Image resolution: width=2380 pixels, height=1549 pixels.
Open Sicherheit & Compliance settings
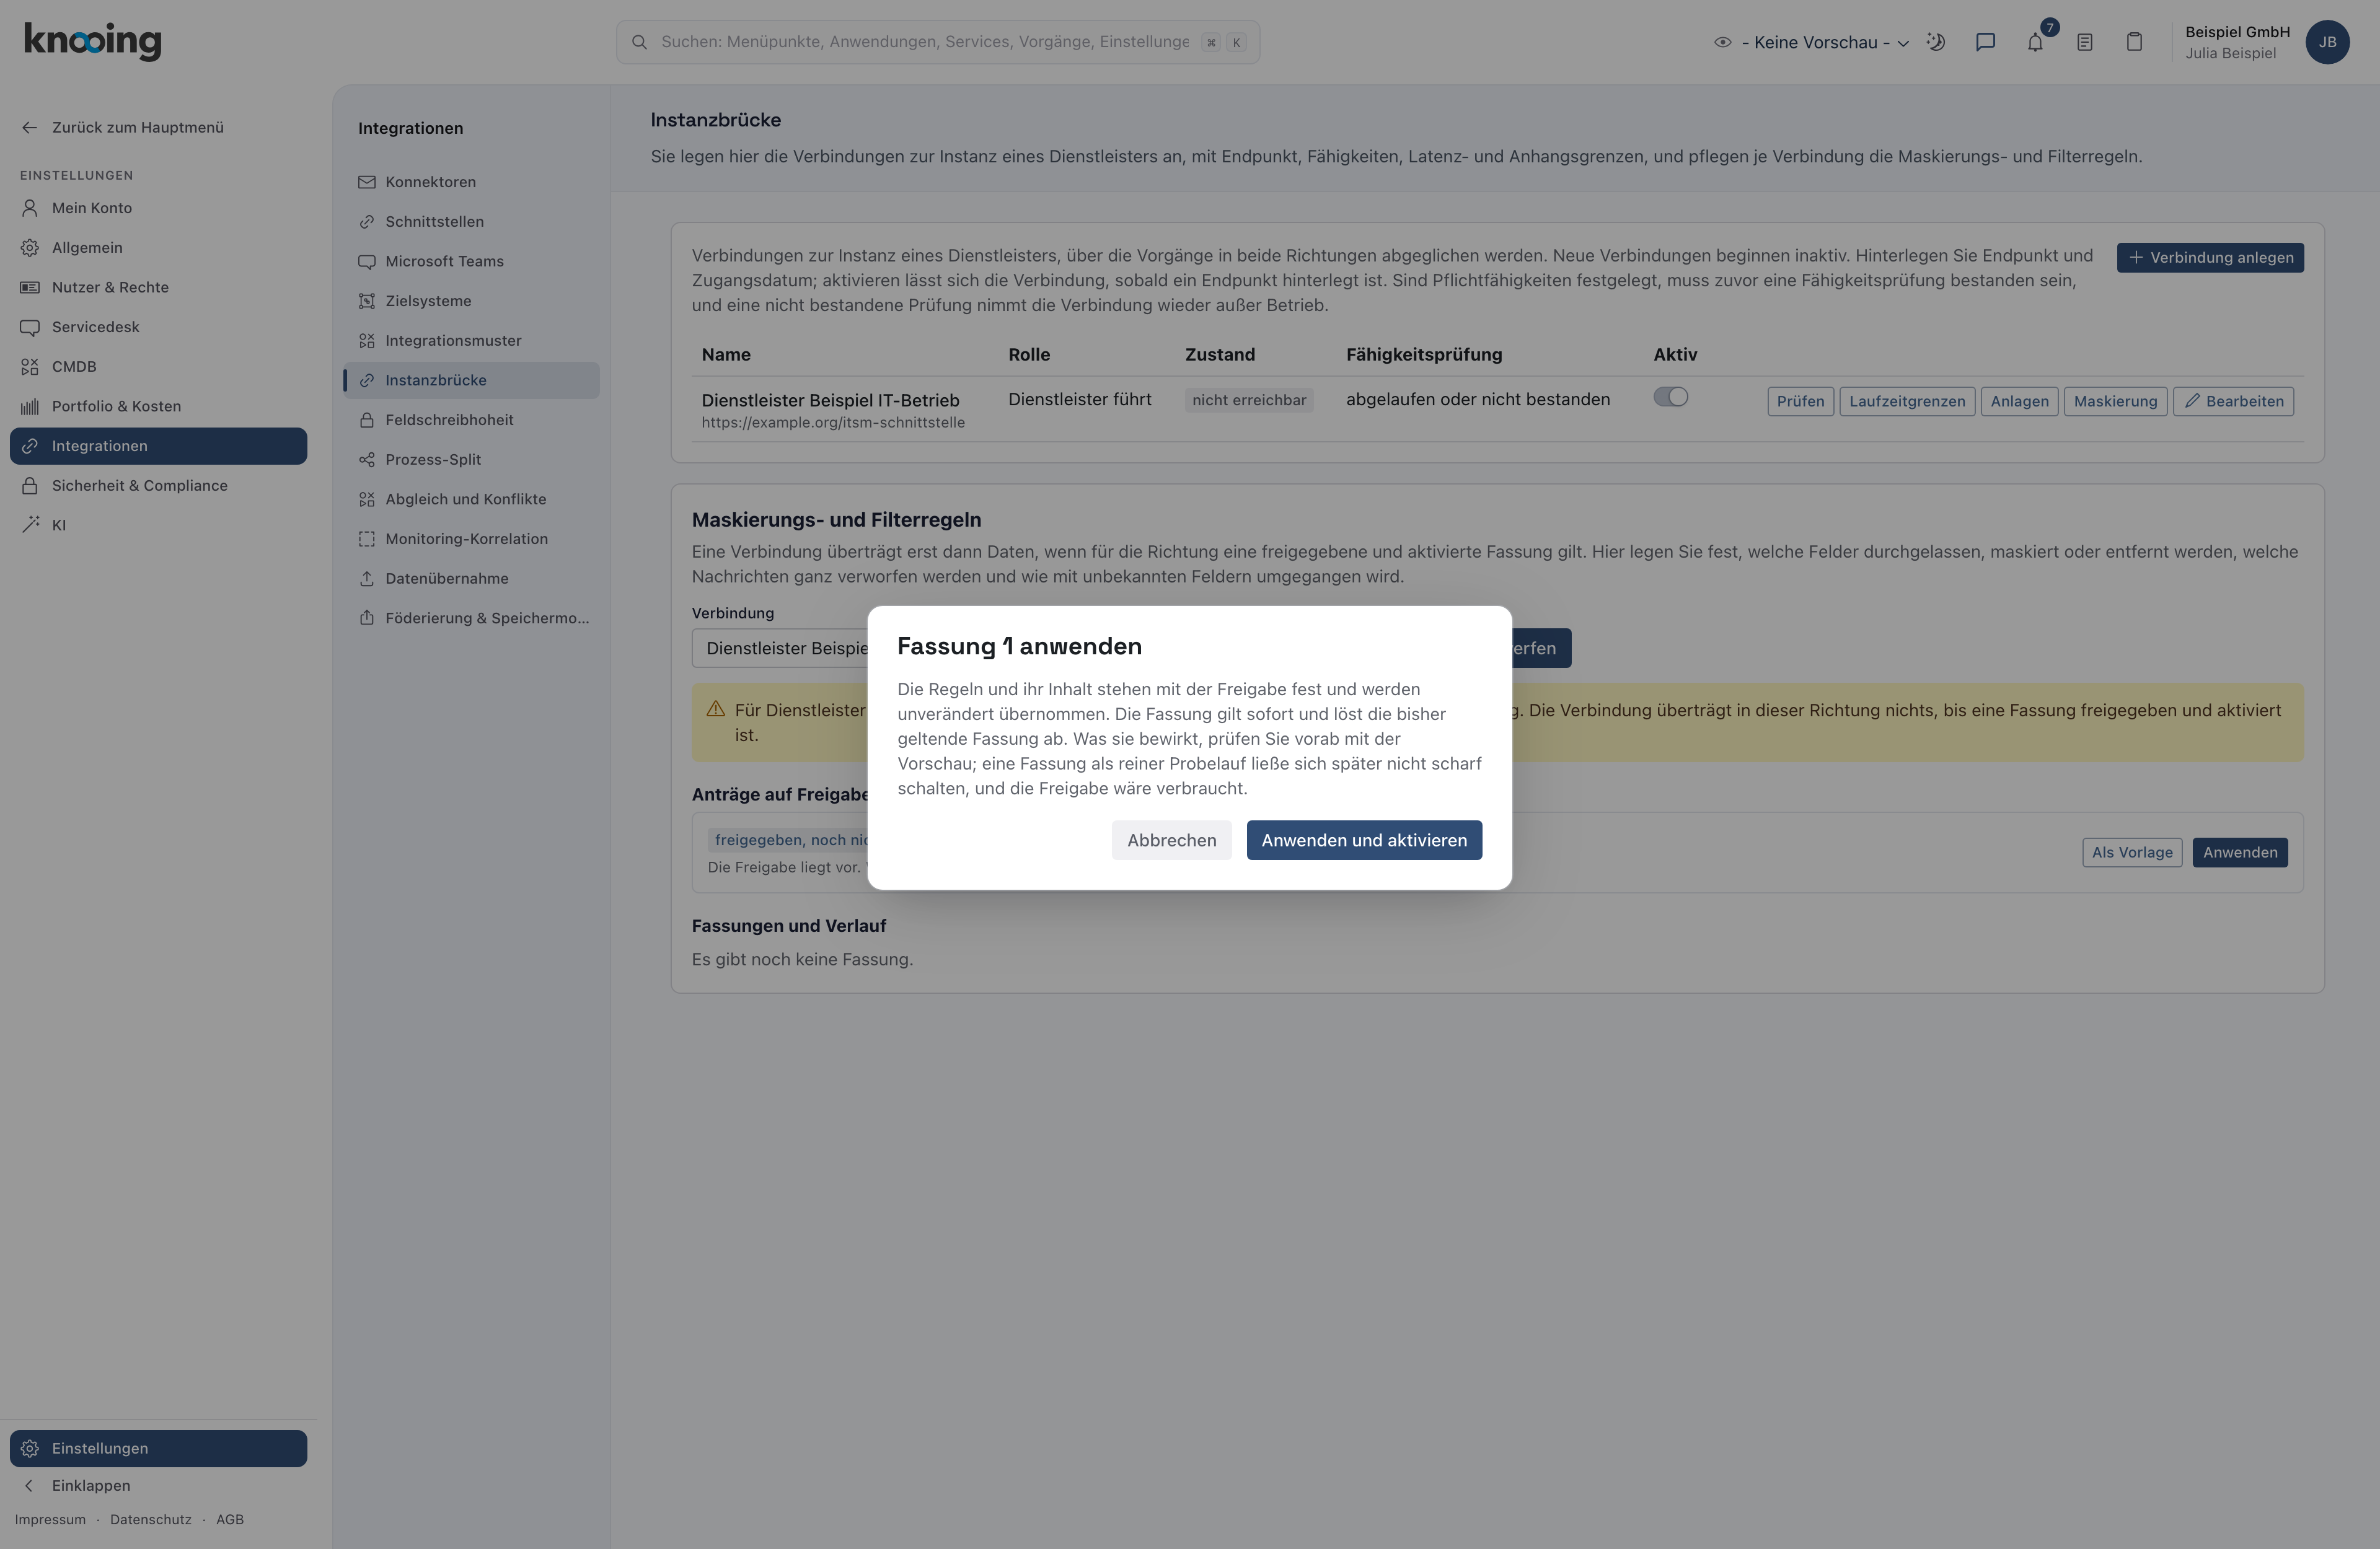tap(158, 486)
